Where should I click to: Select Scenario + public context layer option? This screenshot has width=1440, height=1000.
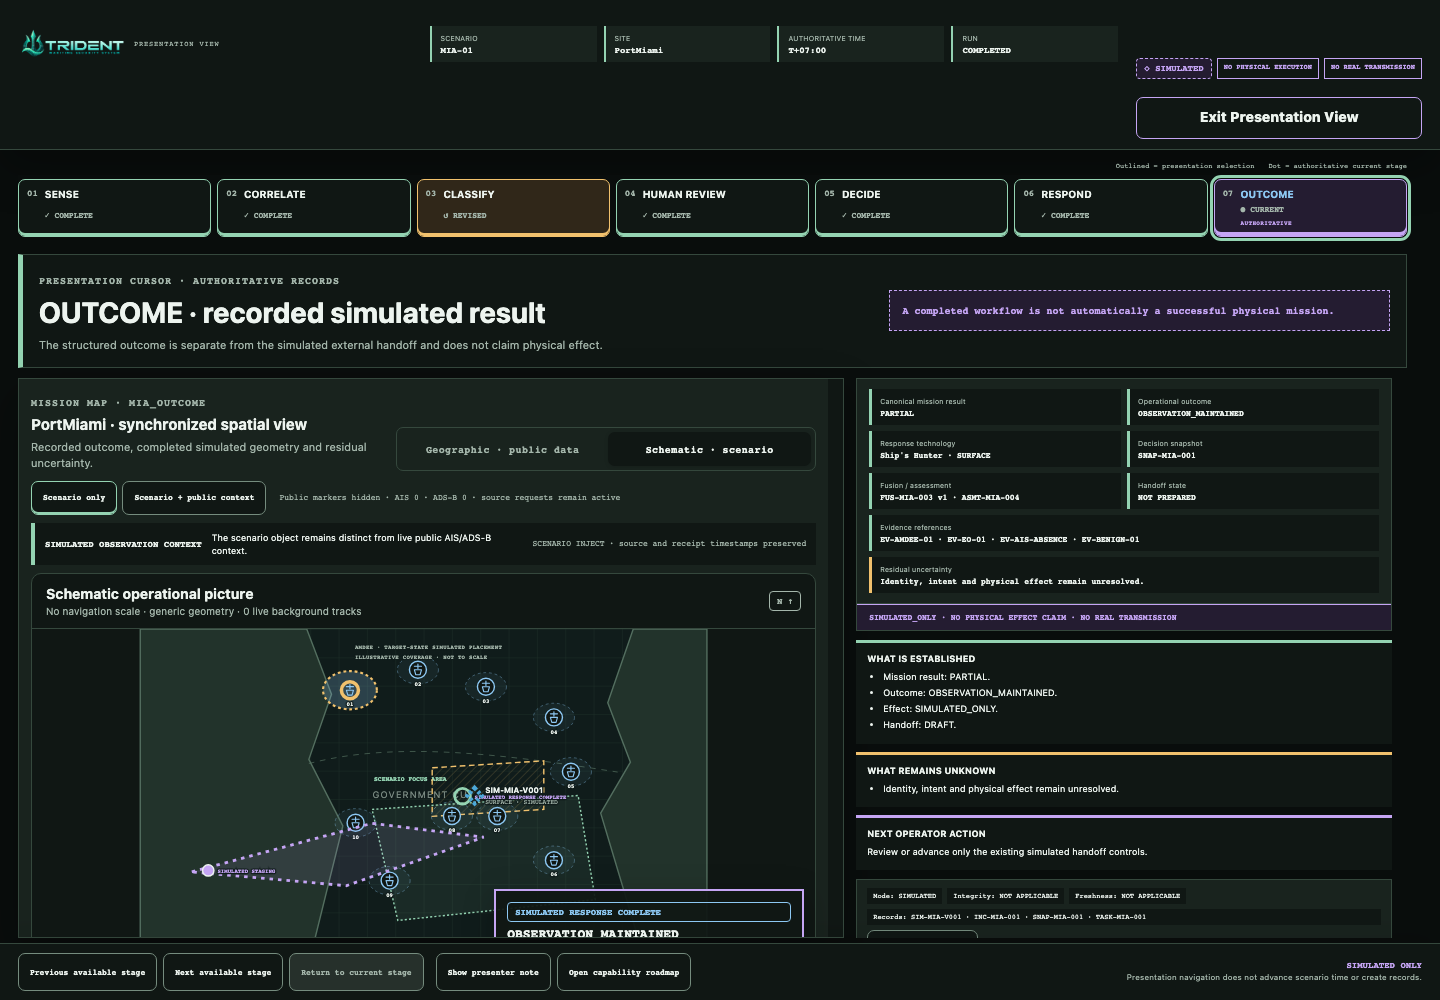click(x=194, y=497)
